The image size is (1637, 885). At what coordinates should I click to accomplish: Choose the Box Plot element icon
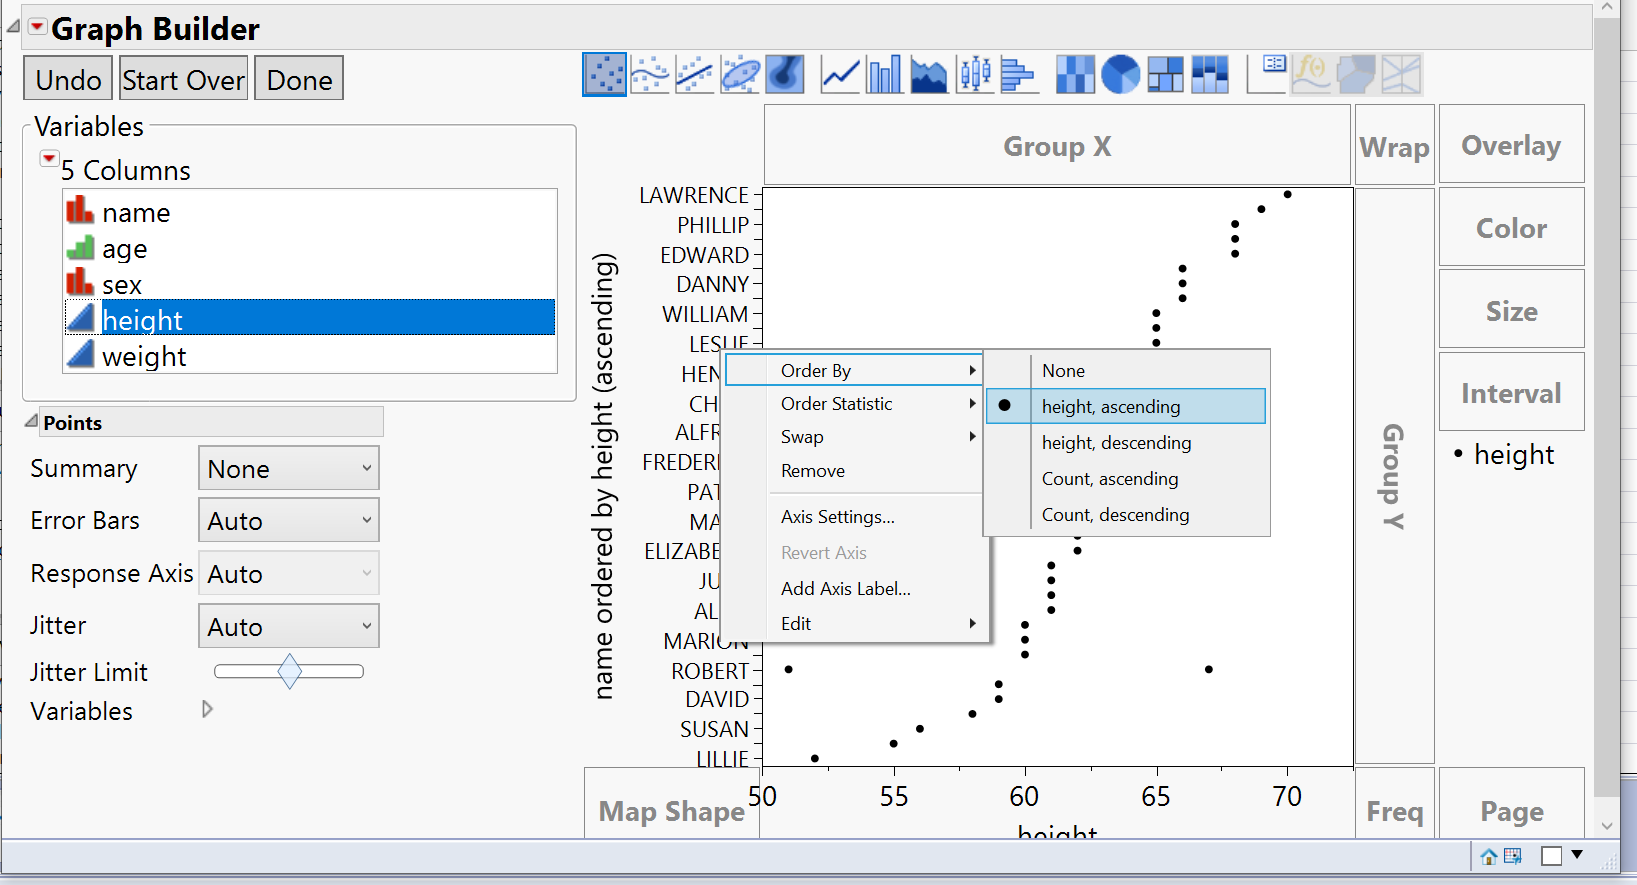coord(974,75)
